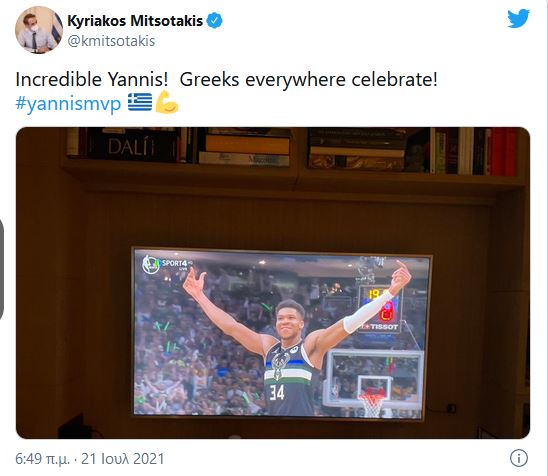The height and width of the screenshot is (476, 548).
Task: Open the embedded TV photo
Action: click(273, 283)
